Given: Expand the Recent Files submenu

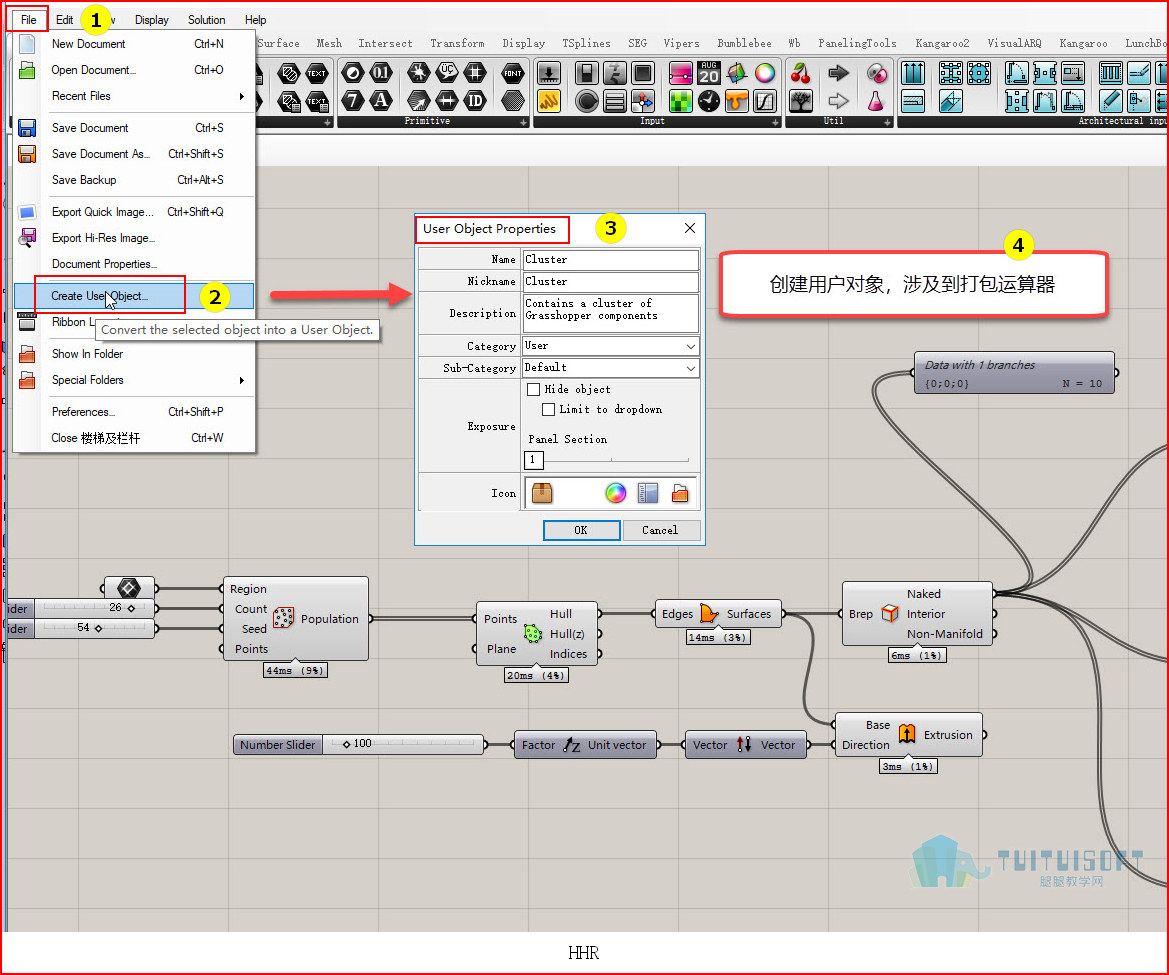Looking at the screenshot, I should (134, 96).
